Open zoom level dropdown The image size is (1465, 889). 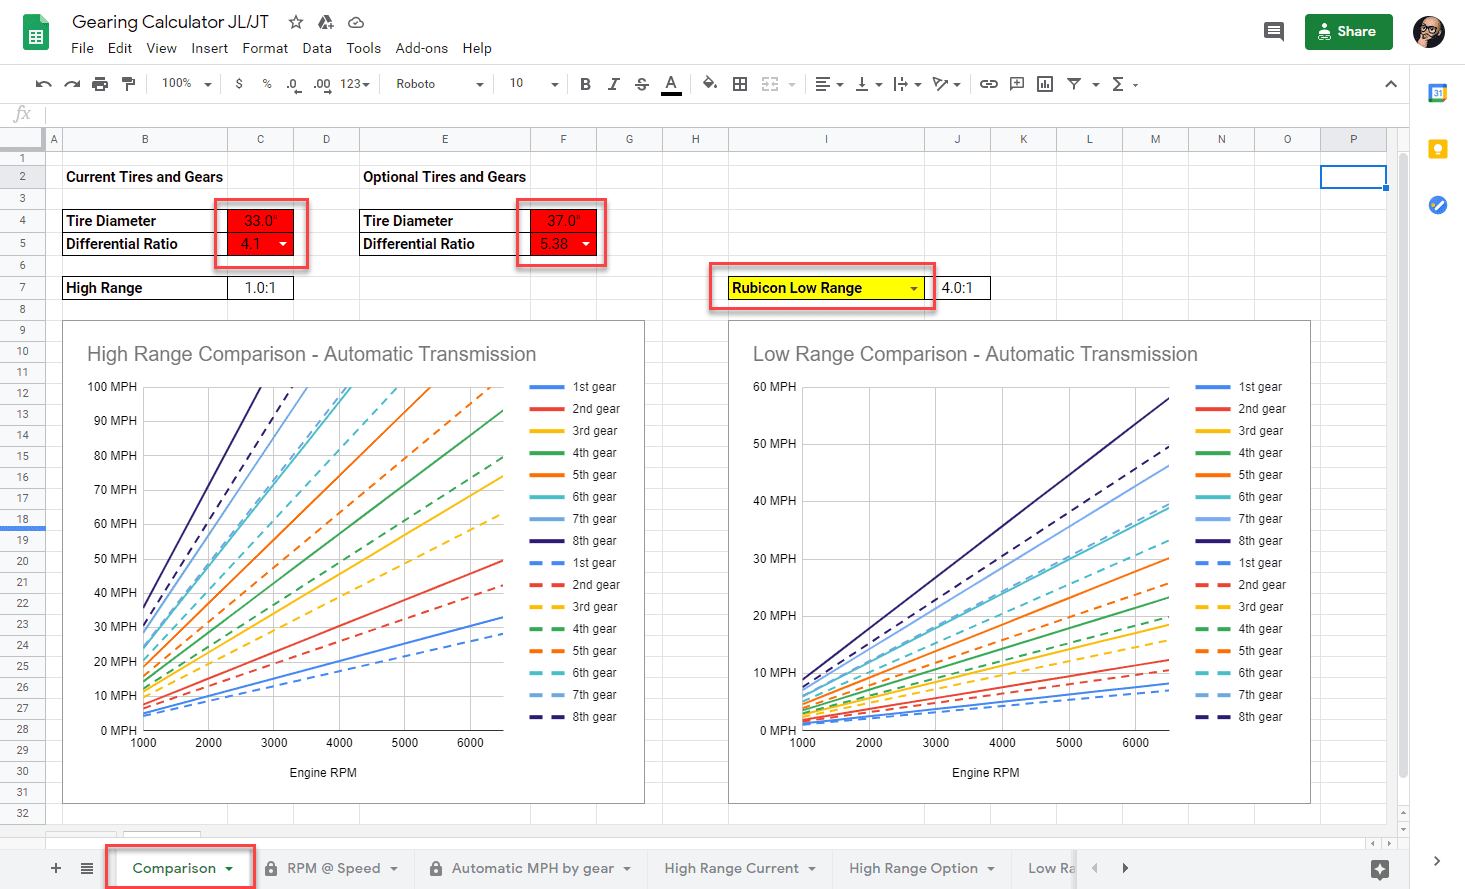click(187, 84)
